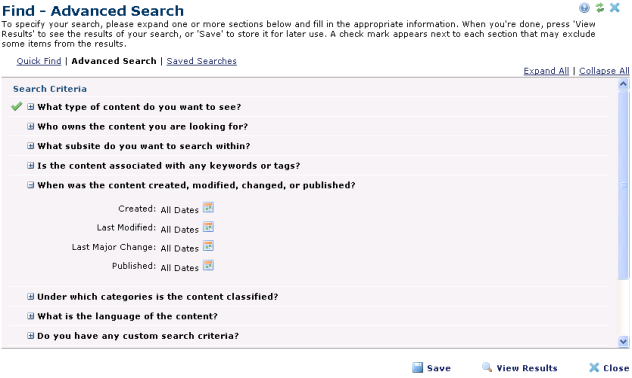Collapse the 'When was the content created' section
This screenshot has height=378, width=632.
(31, 185)
